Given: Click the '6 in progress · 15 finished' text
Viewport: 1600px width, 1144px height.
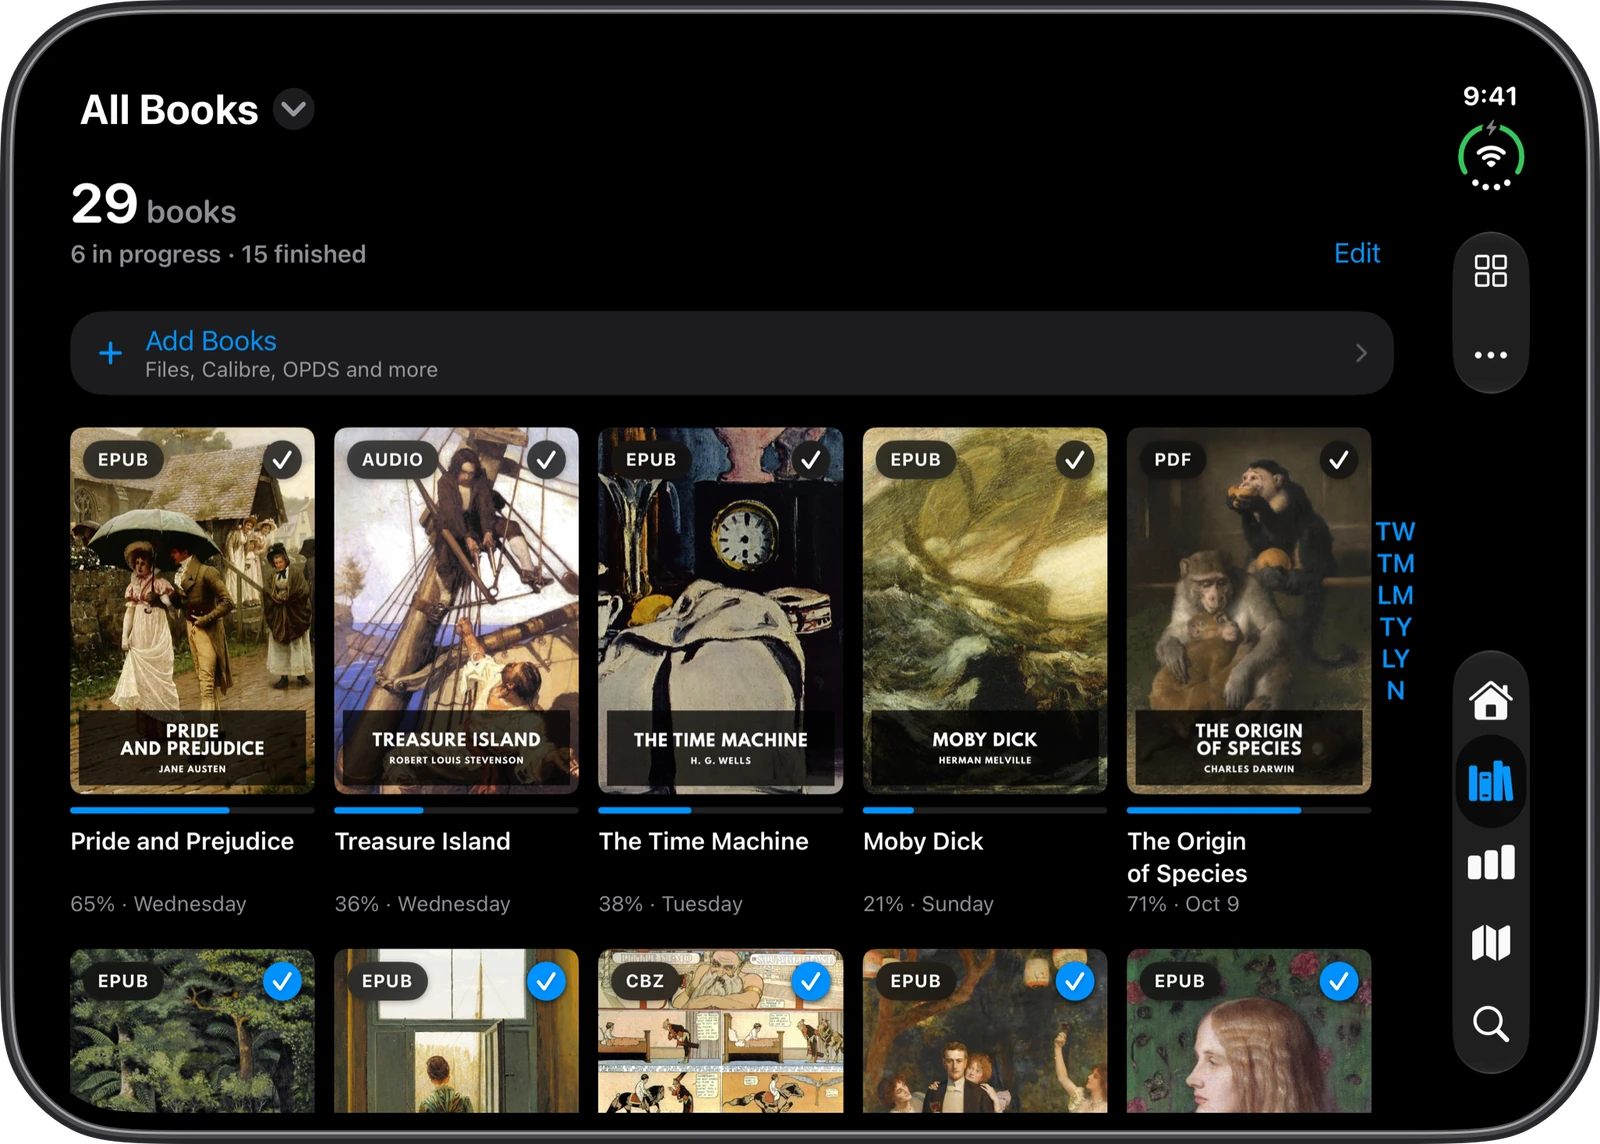Looking at the screenshot, I should tap(218, 254).
